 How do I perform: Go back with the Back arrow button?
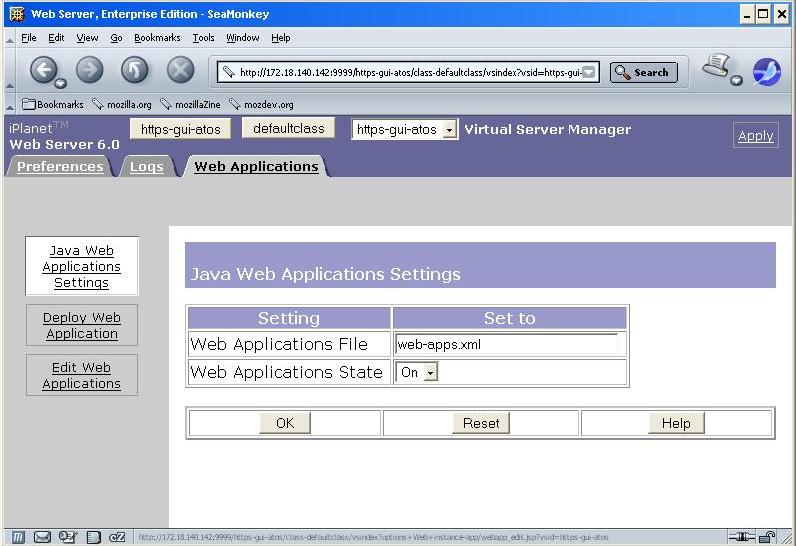tap(43, 69)
